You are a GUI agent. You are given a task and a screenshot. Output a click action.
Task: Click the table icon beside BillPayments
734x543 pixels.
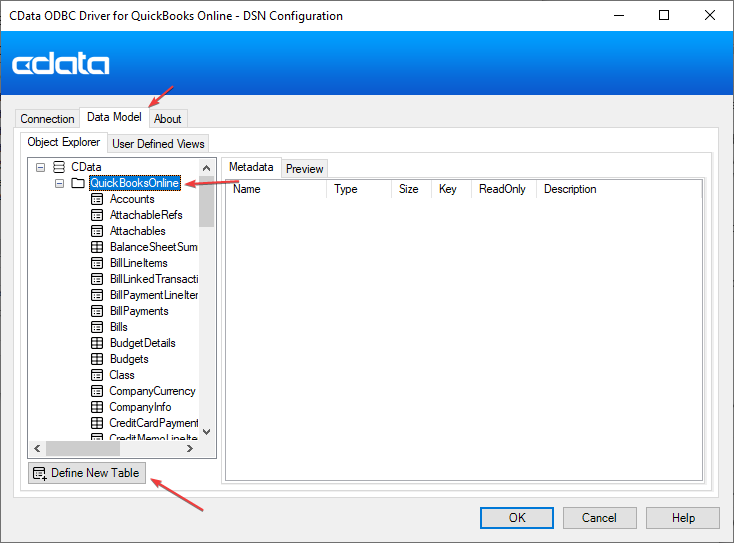97,311
